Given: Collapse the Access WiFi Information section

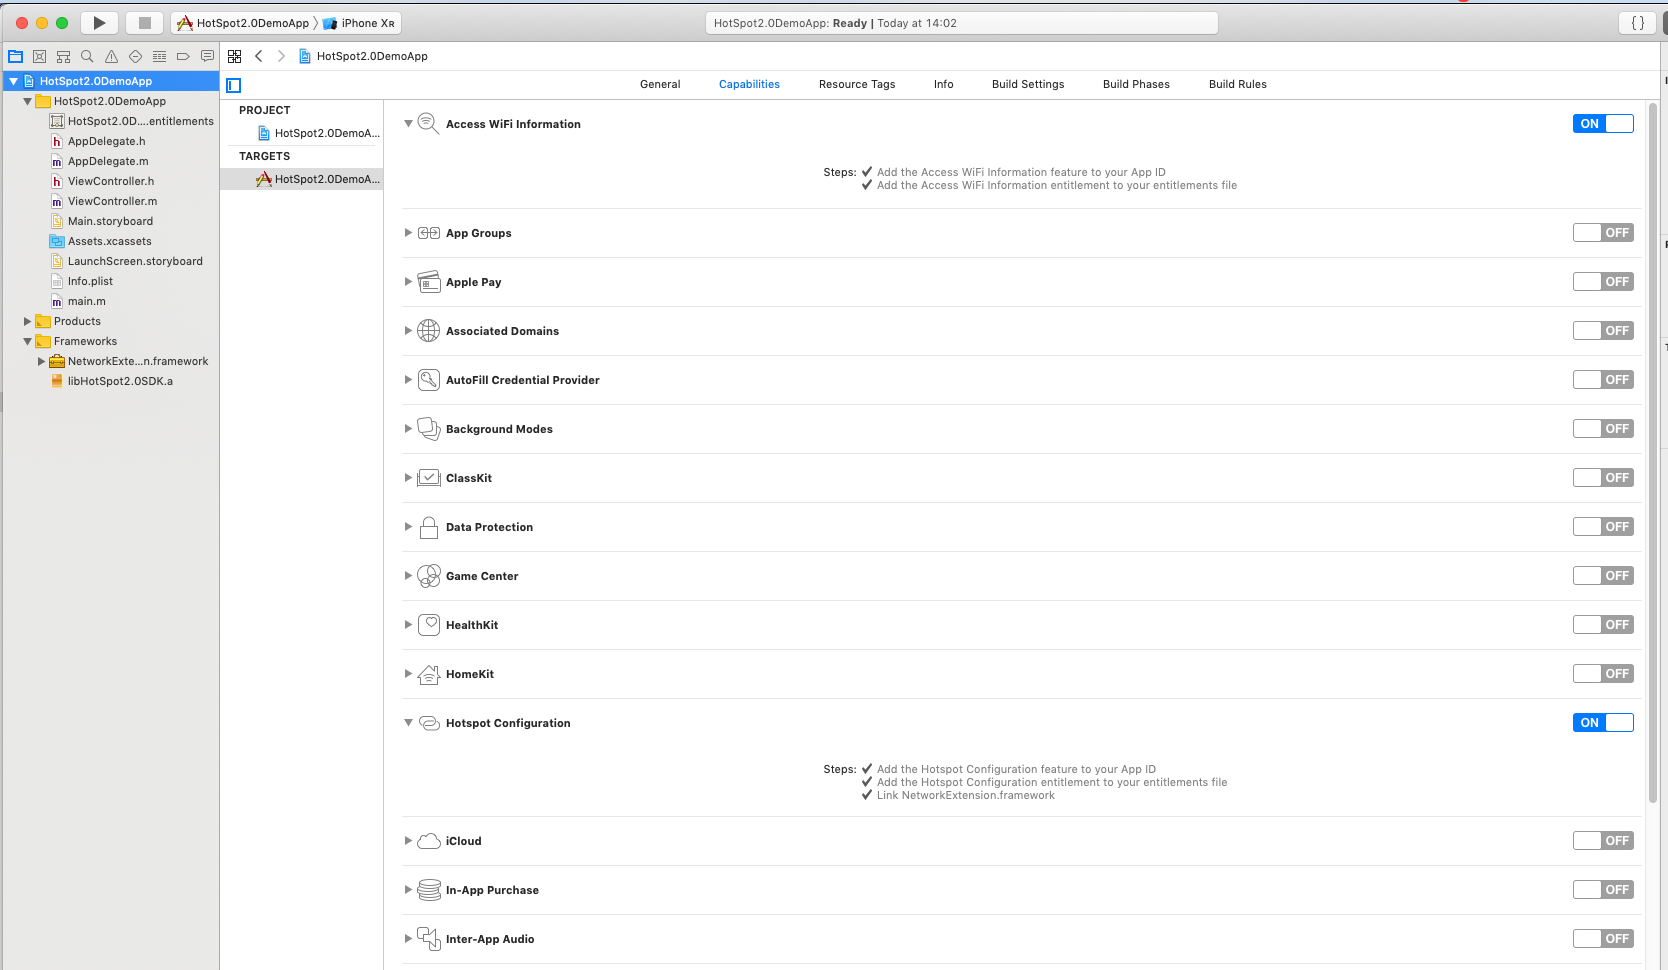Looking at the screenshot, I should pyautogui.click(x=408, y=124).
